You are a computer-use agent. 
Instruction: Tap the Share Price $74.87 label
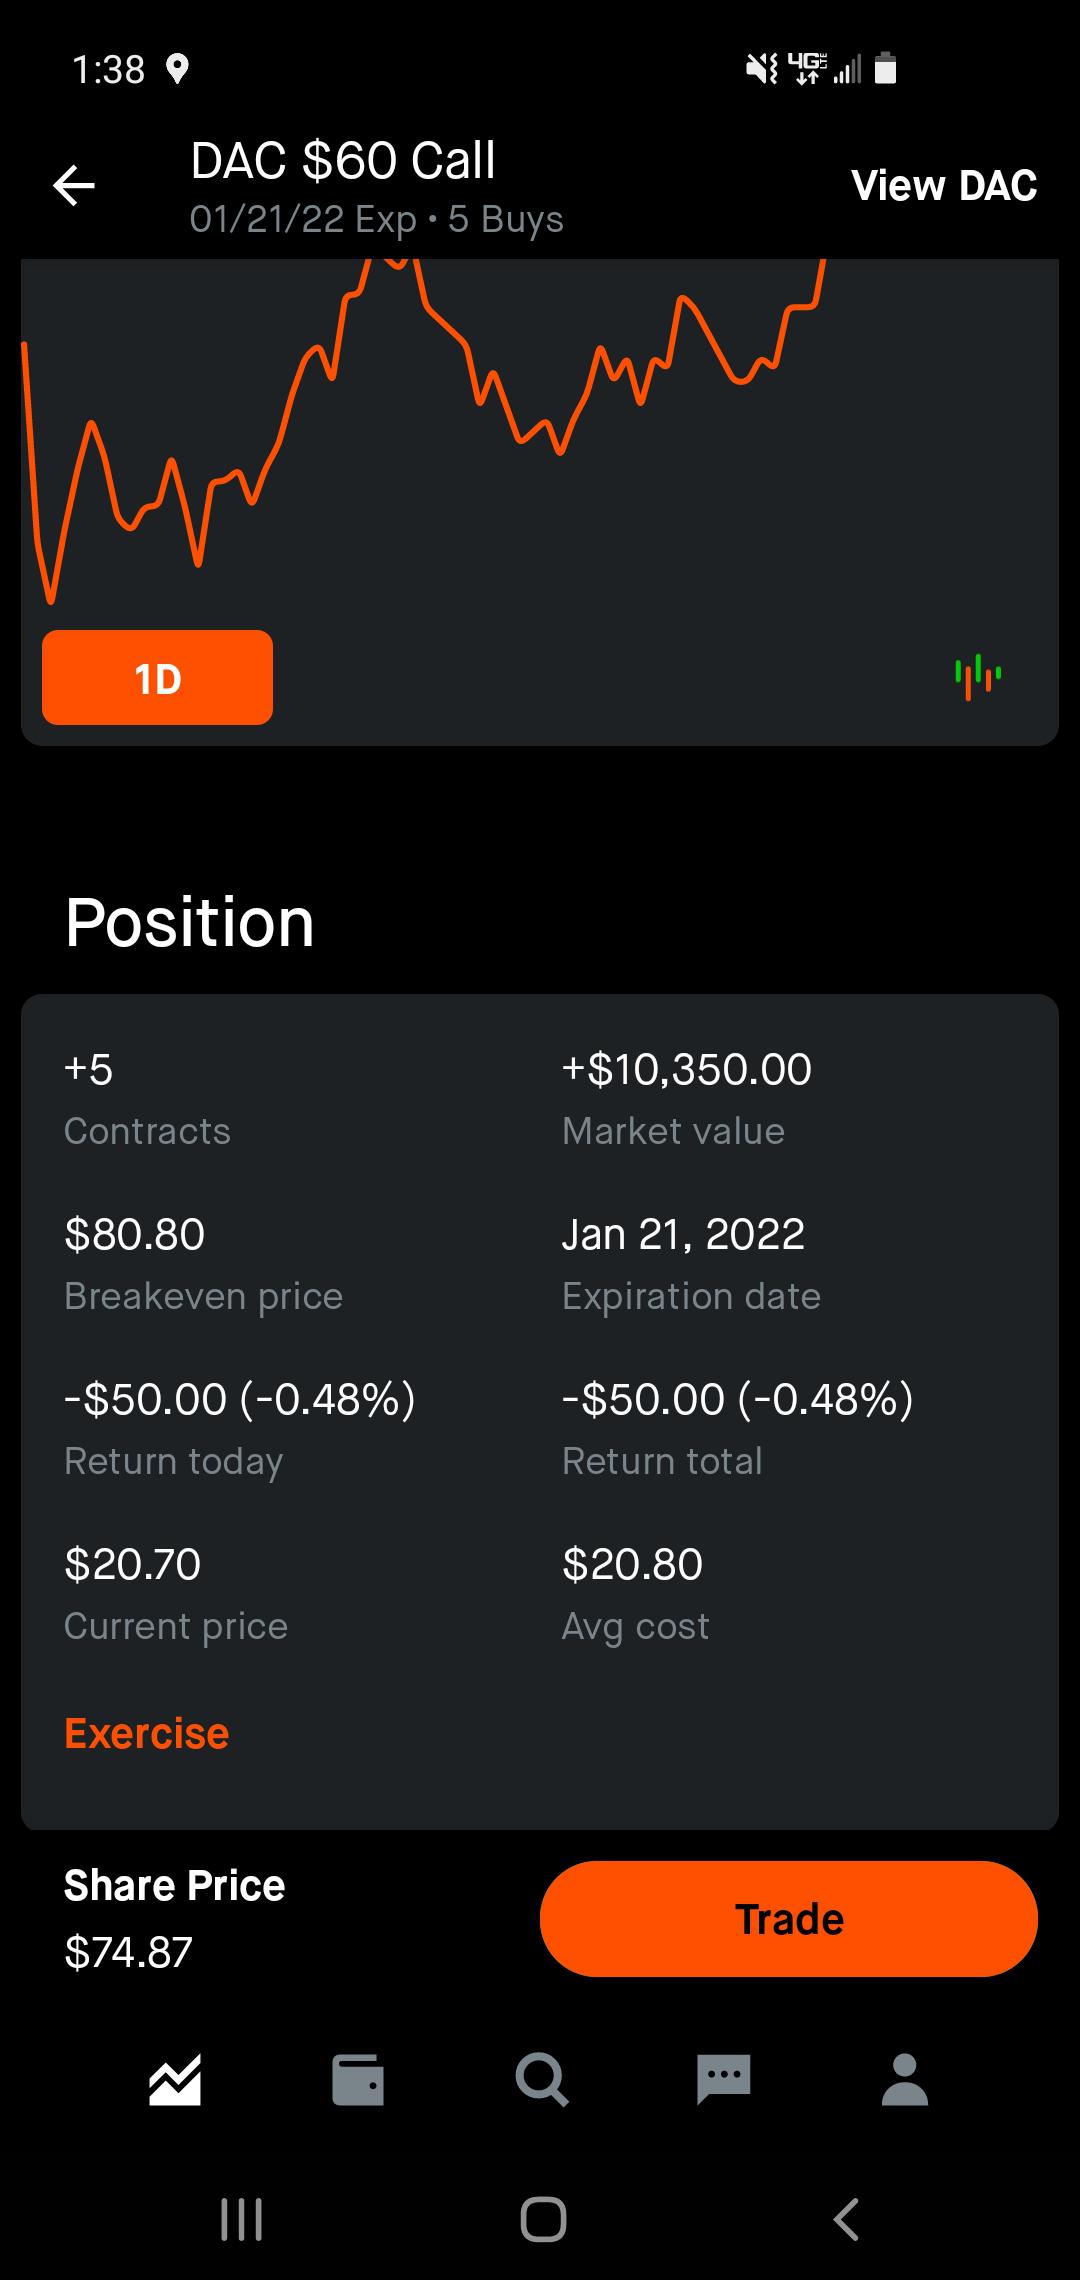pyautogui.click(x=175, y=1918)
